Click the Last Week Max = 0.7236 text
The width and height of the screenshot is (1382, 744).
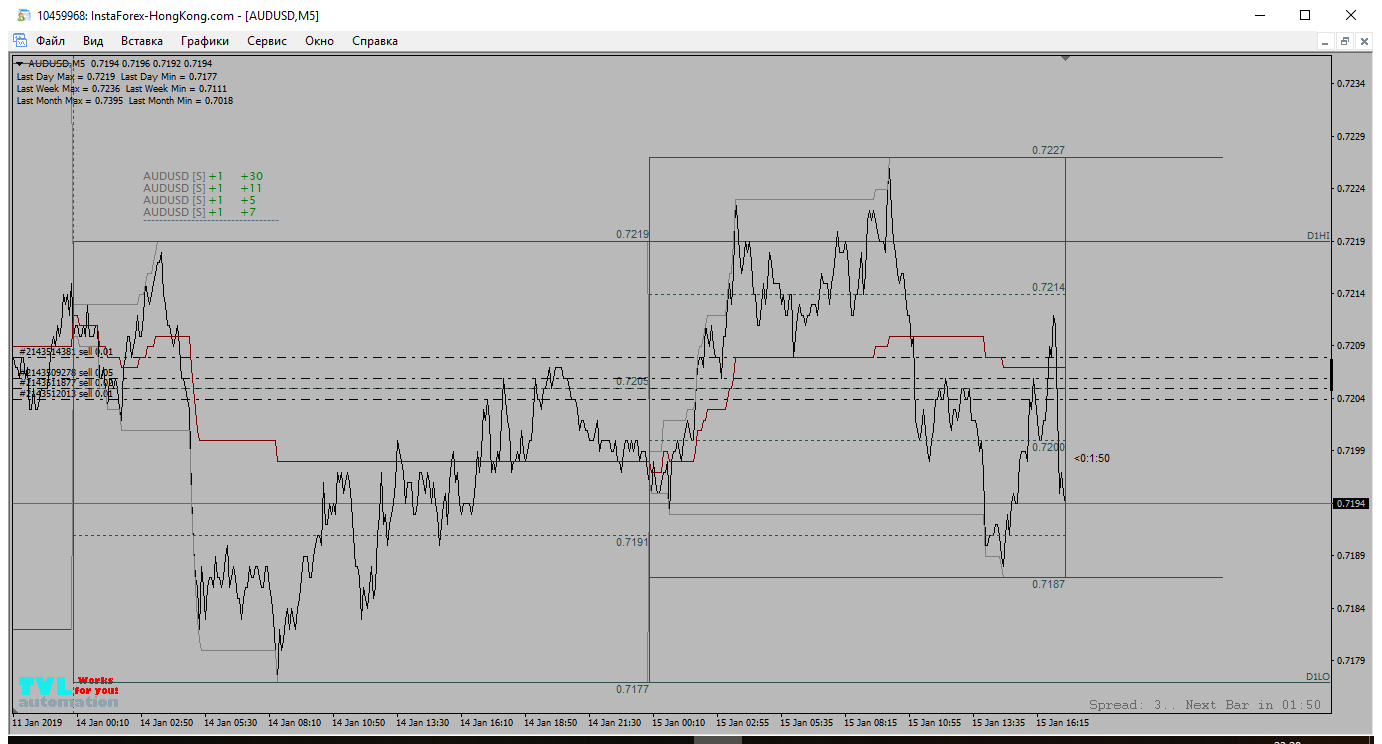coord(68,88)
